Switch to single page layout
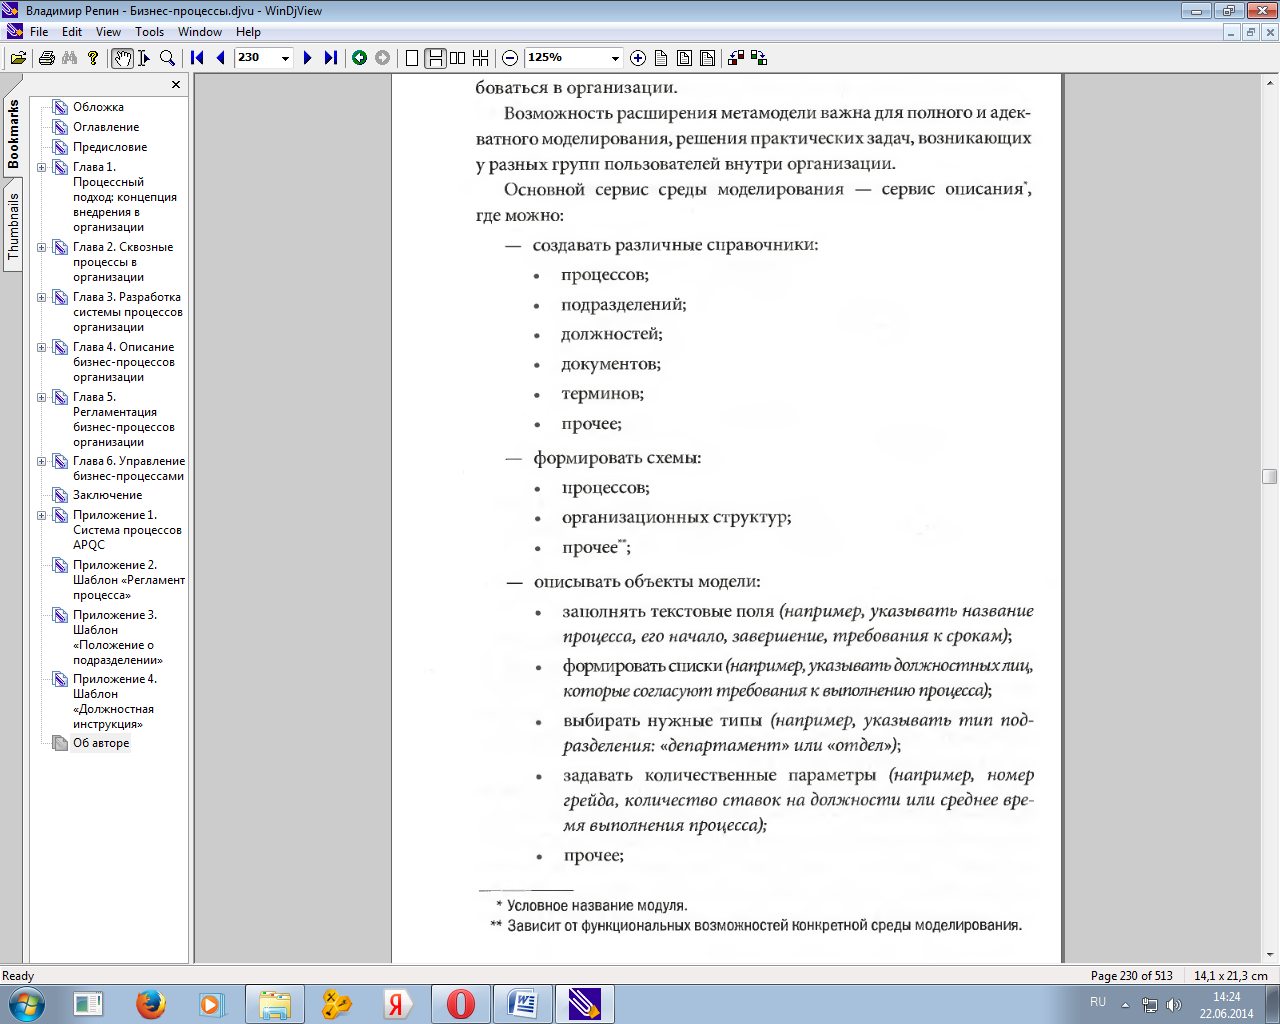The height and width of the screenshot is (1024, 1280). tap(412, 58)
